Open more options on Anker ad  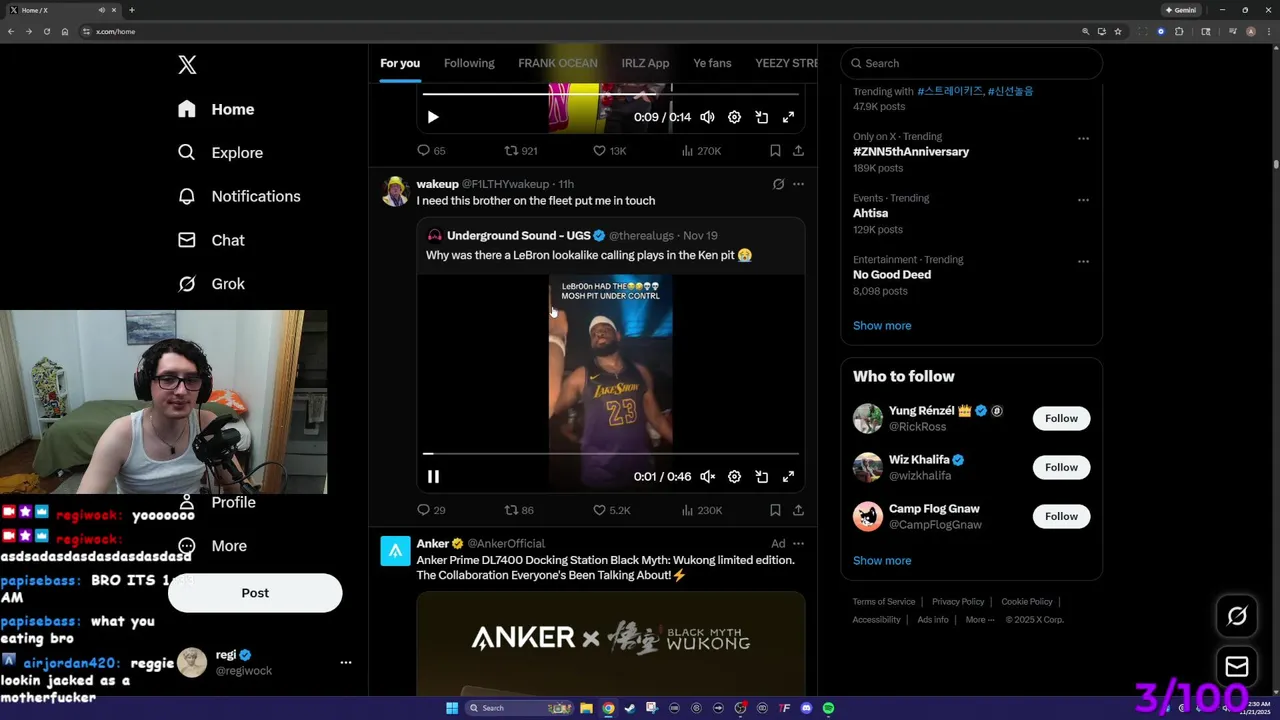click(798, 543)
